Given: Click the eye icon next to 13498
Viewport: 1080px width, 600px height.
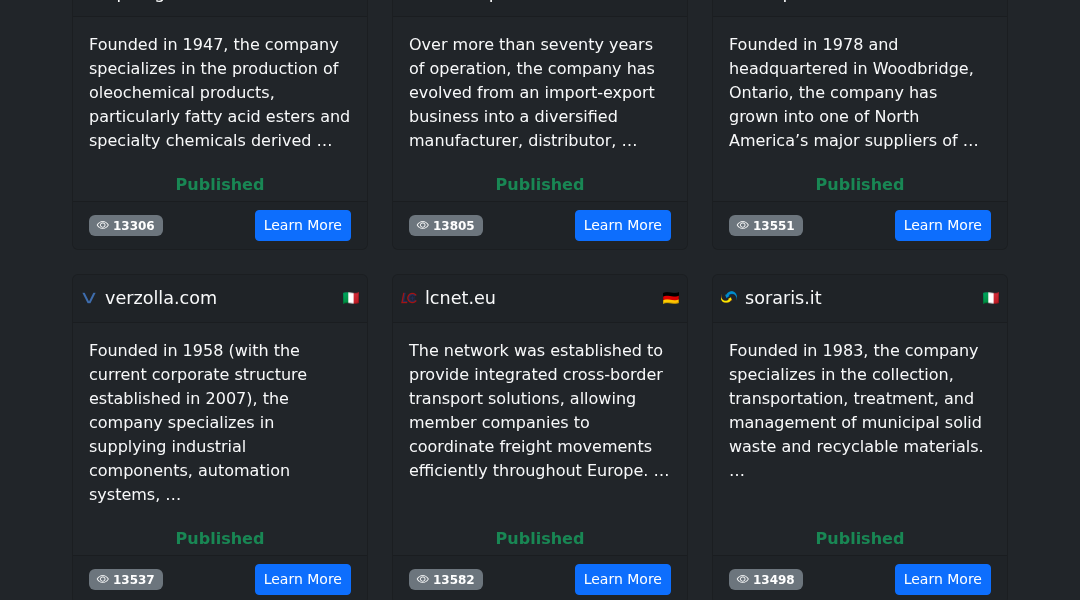Looking at the screenshot, I should [x=742, y=579].
